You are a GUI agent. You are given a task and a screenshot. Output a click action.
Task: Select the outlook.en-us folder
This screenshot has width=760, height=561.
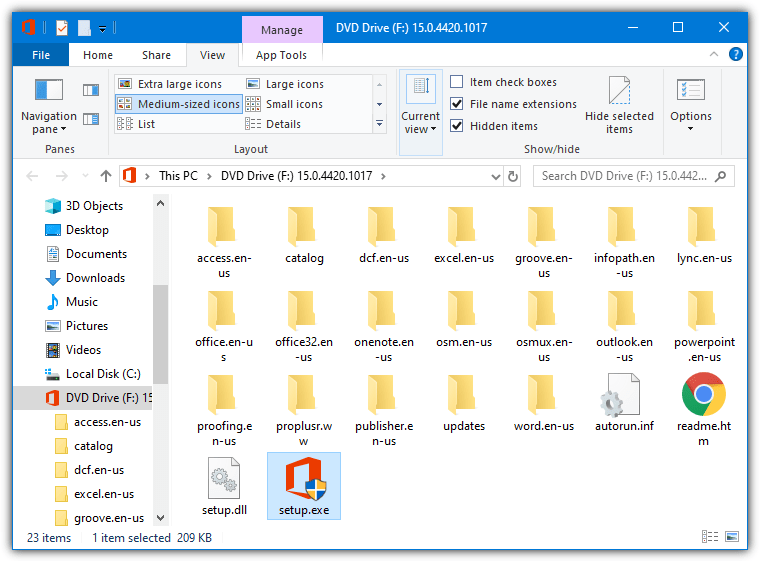(x=624, y=325)
